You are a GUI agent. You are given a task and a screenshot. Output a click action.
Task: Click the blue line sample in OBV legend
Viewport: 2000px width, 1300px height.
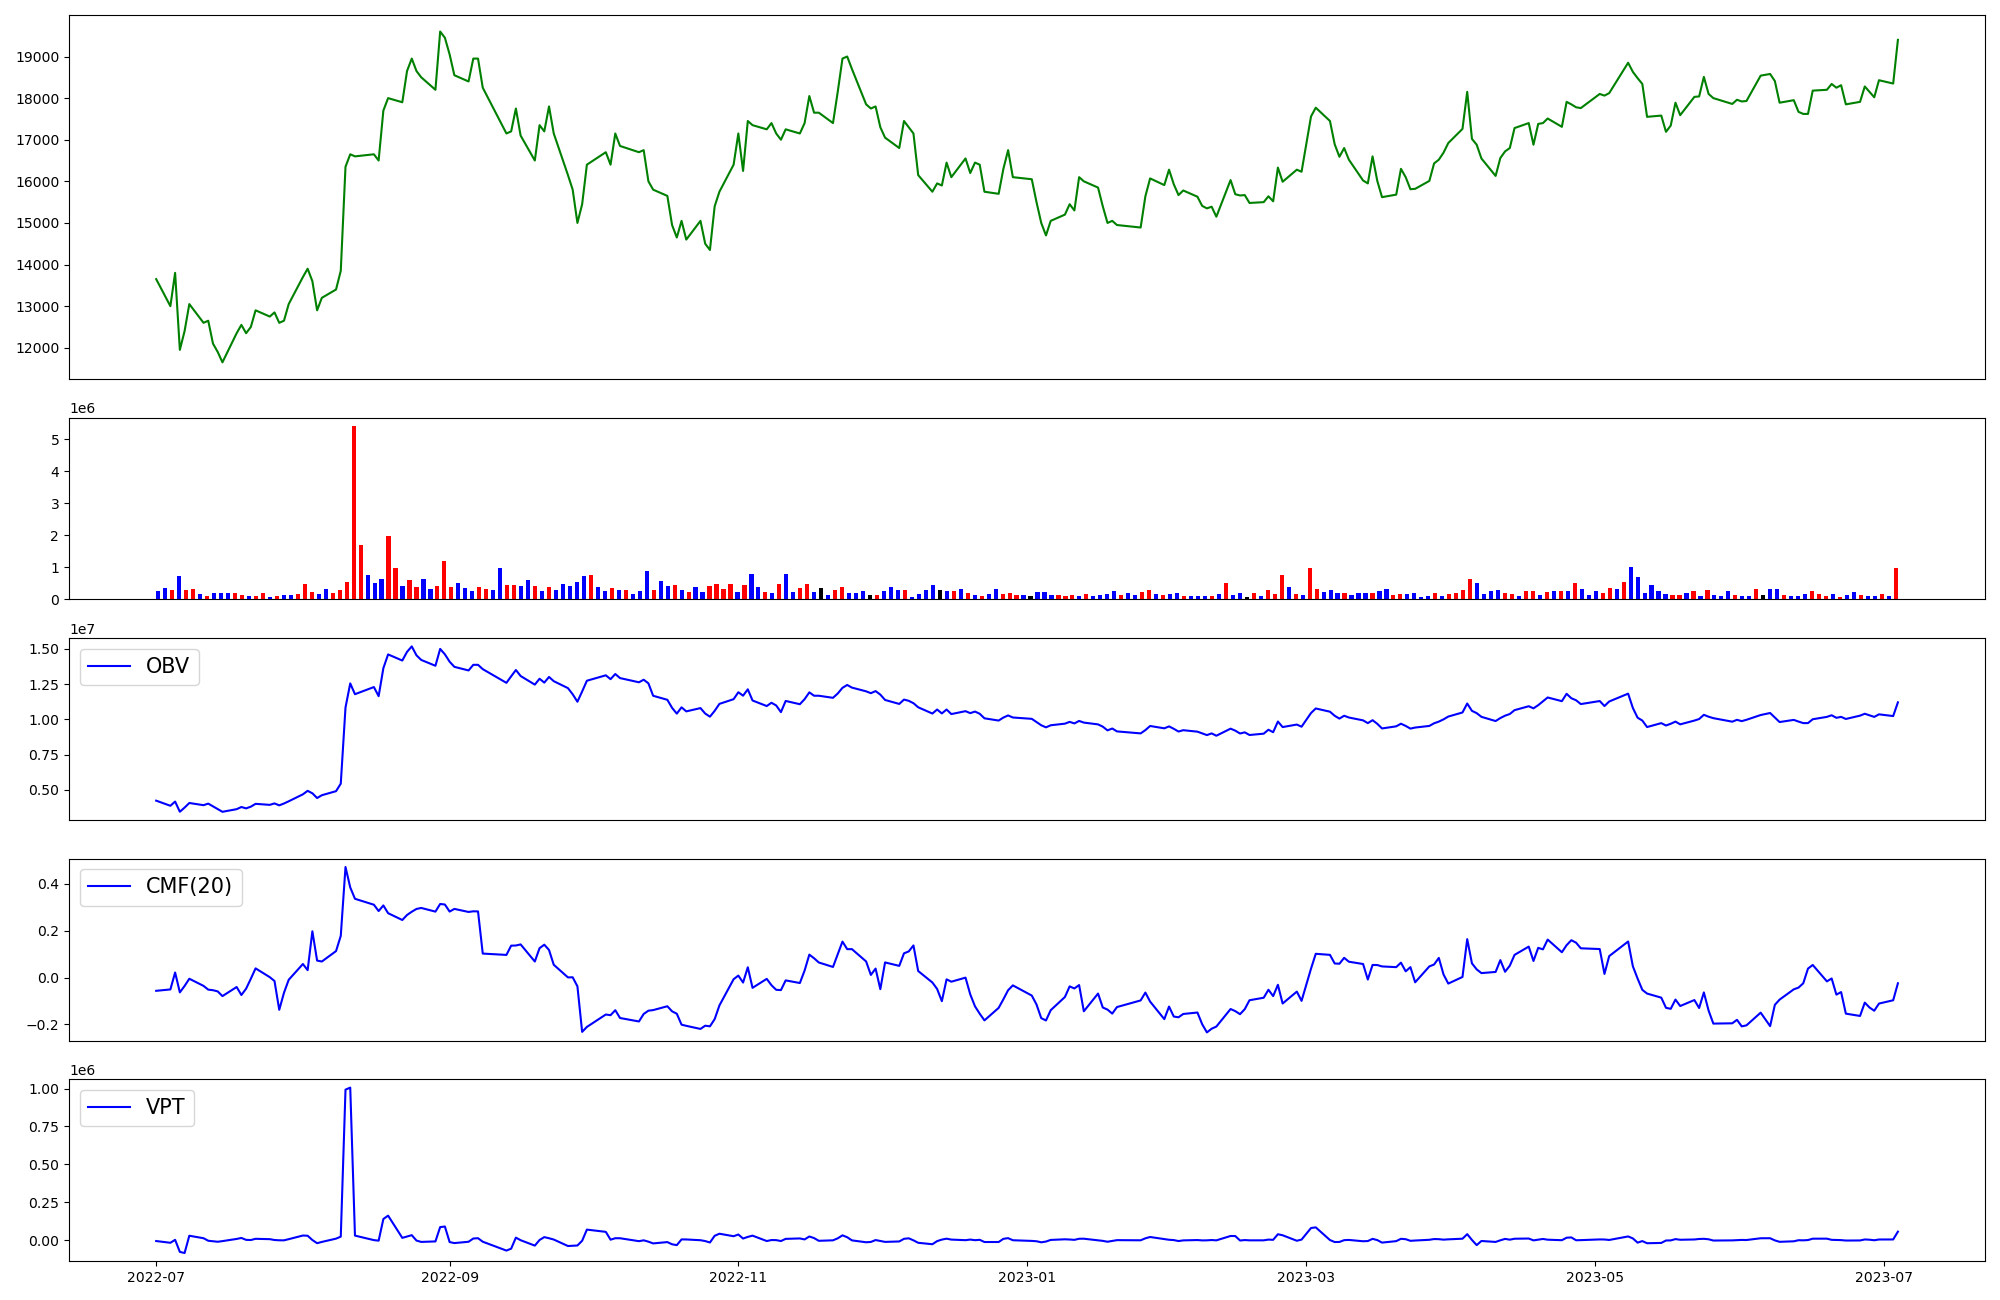pyautogui.click(x=110, y=666)
